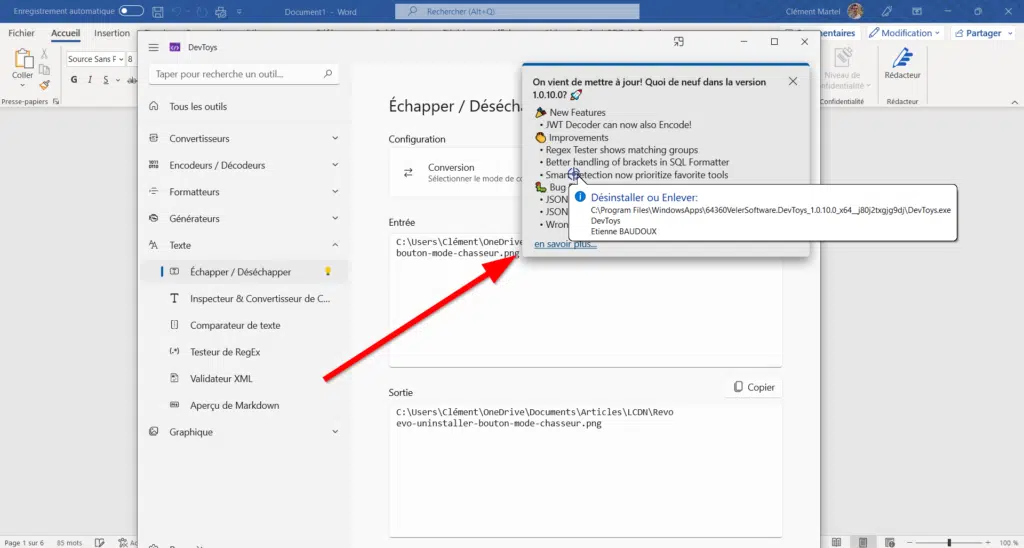The height and width of the screenshot is (548, 1024).
Task: Switch Word to read mode view
Action: [837, 543]
